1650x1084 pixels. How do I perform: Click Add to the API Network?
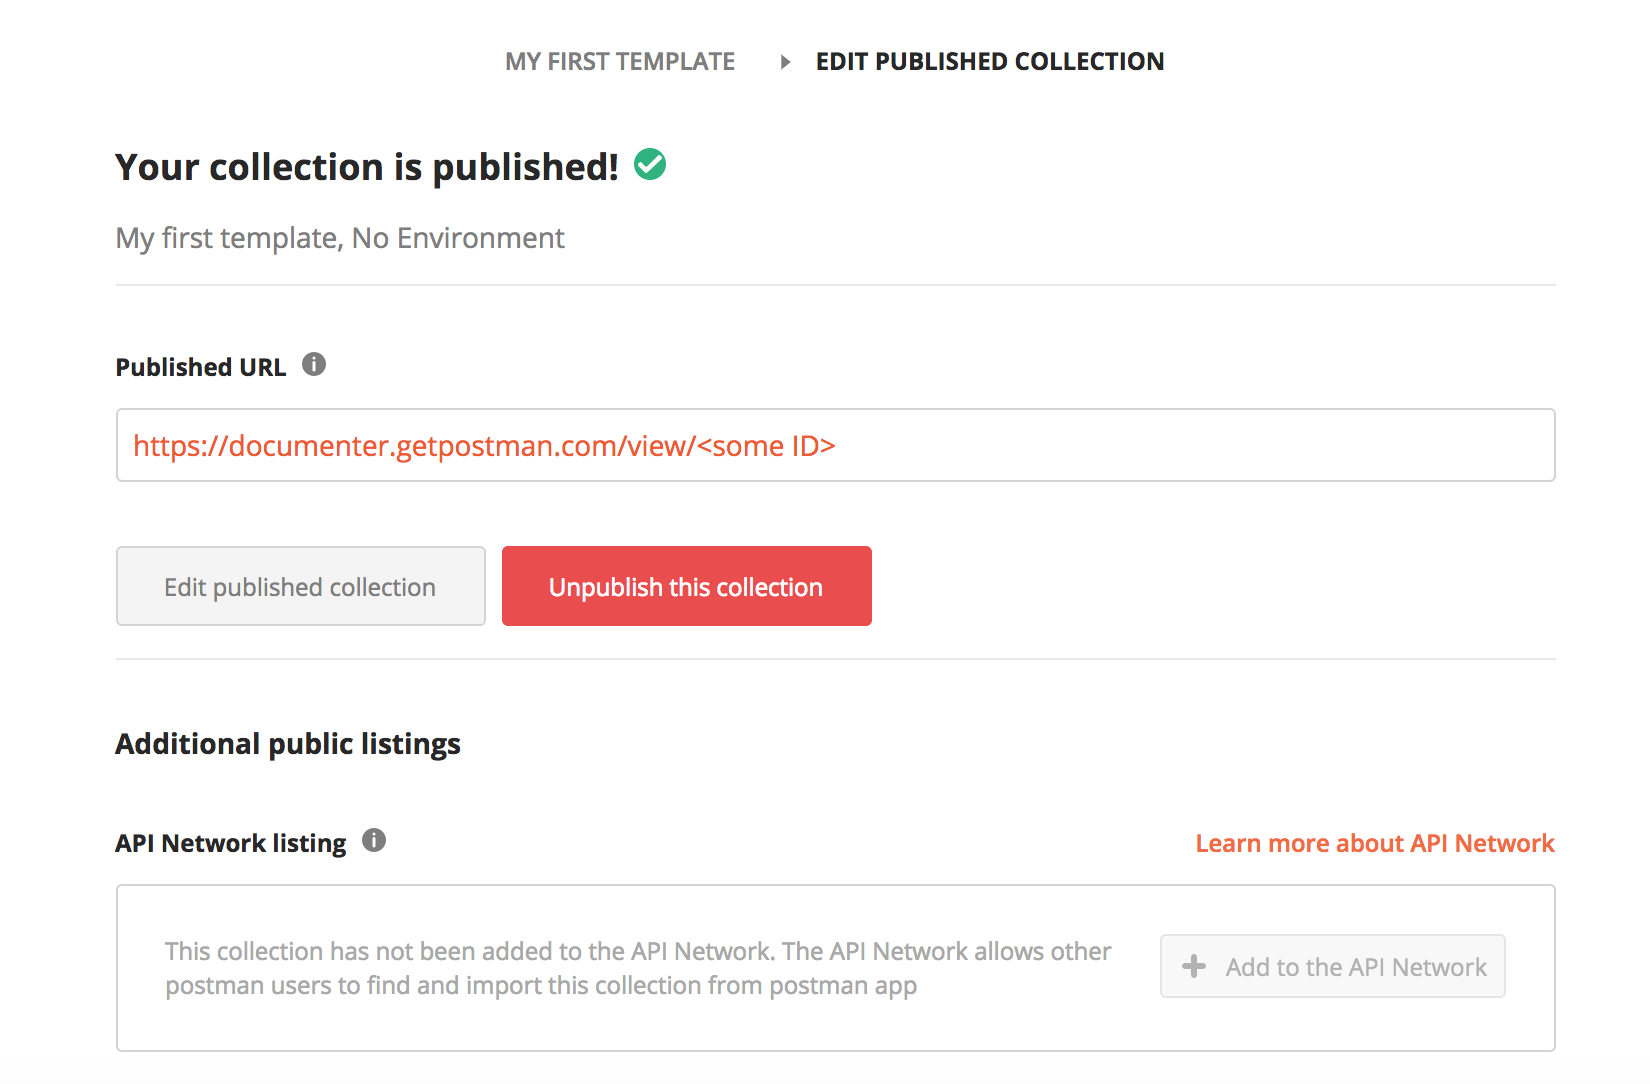tap(1332, 966)
